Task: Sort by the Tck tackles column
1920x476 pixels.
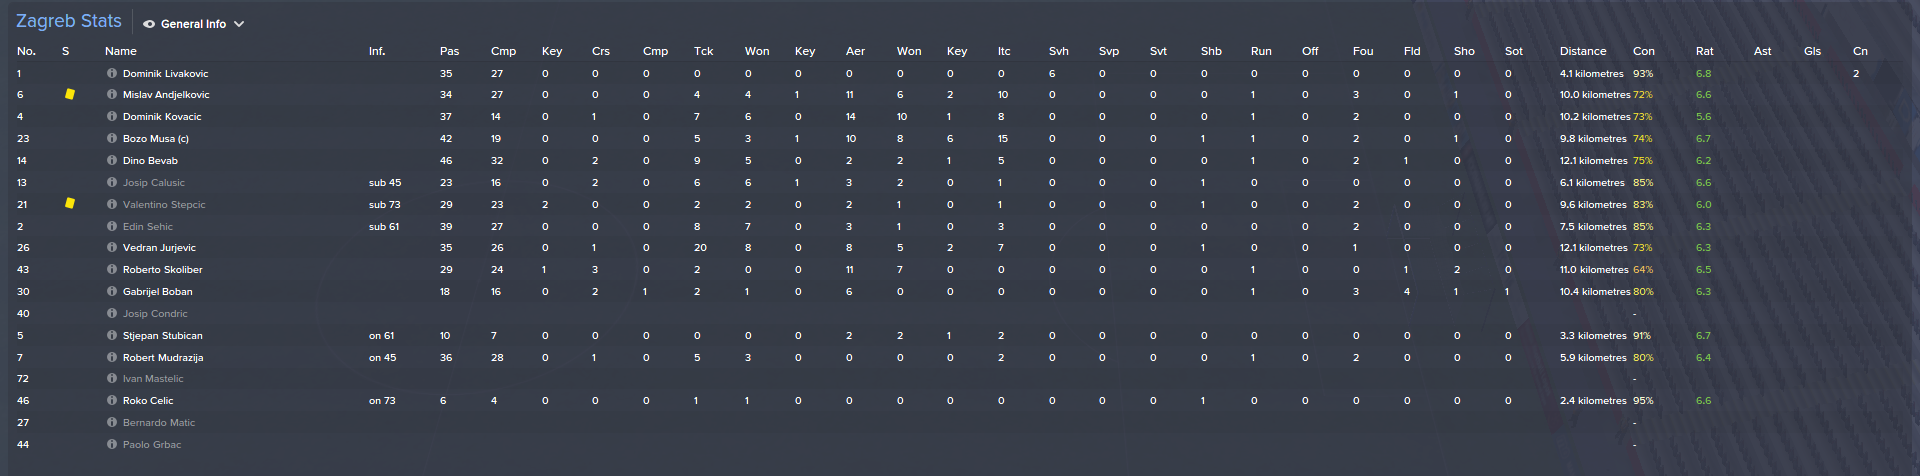Action: (703, 51)
